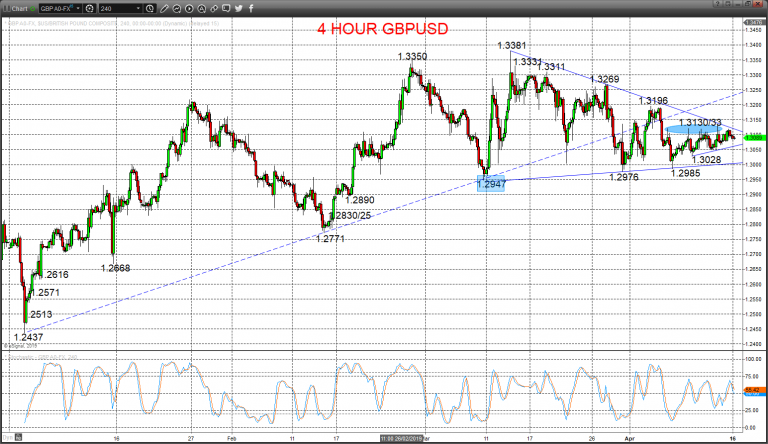Image resolution: width=768 pixels, height=444 pixels.
Task: Open the Chart window menu label
Action: coord(19,9)
